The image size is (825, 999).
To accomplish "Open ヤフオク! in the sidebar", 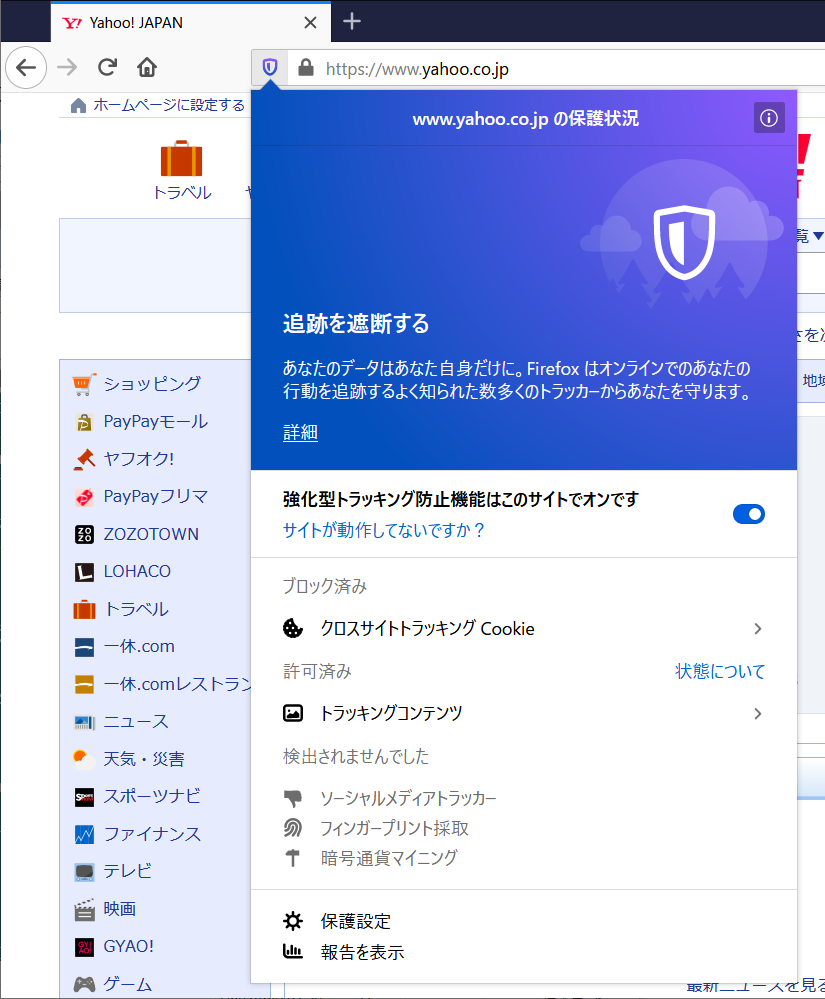I will pyautogui.click(x=138, y=459).
